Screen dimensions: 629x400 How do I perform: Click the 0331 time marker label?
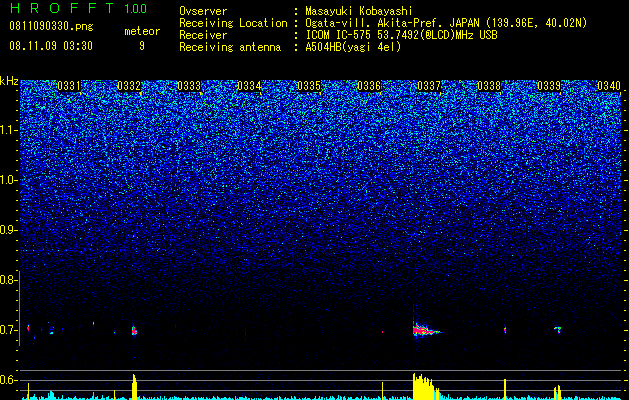coord(69,86)
